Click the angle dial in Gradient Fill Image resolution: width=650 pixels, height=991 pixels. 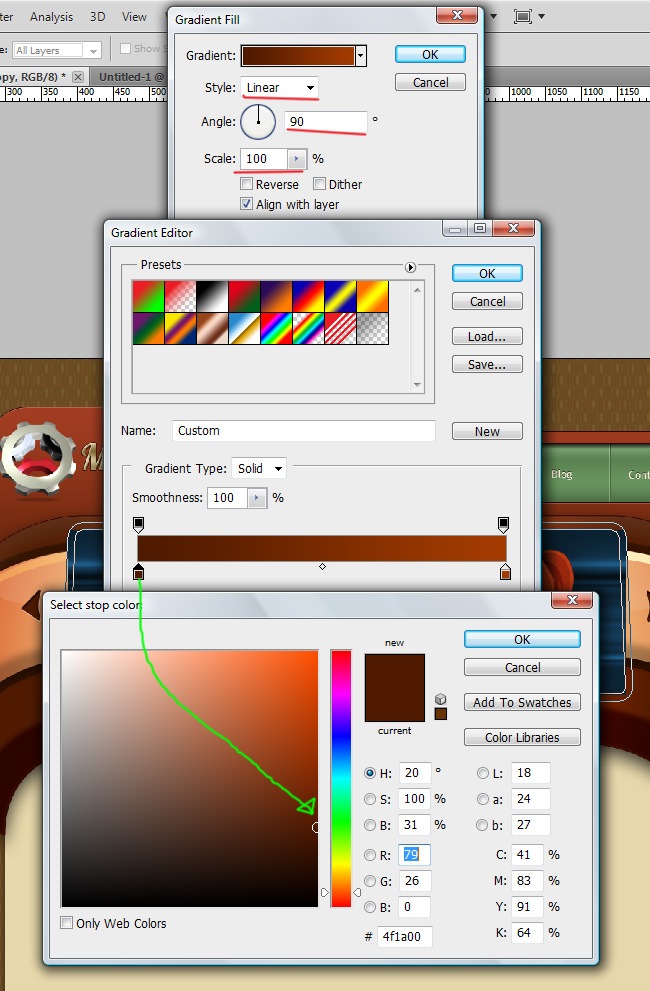click(x=258, y=121)
